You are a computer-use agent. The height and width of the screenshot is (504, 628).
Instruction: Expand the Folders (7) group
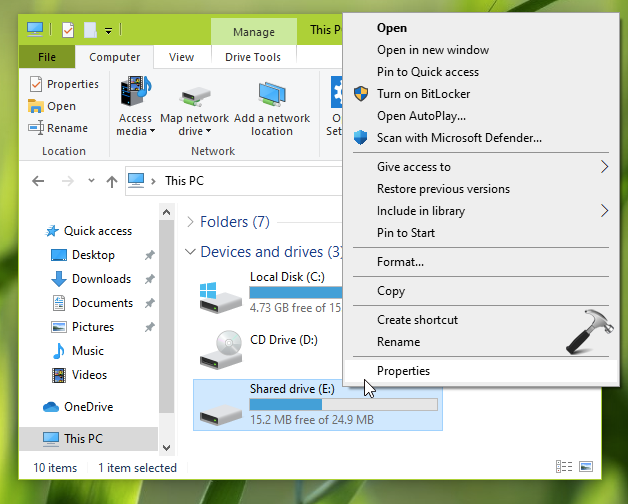[190, 222]
